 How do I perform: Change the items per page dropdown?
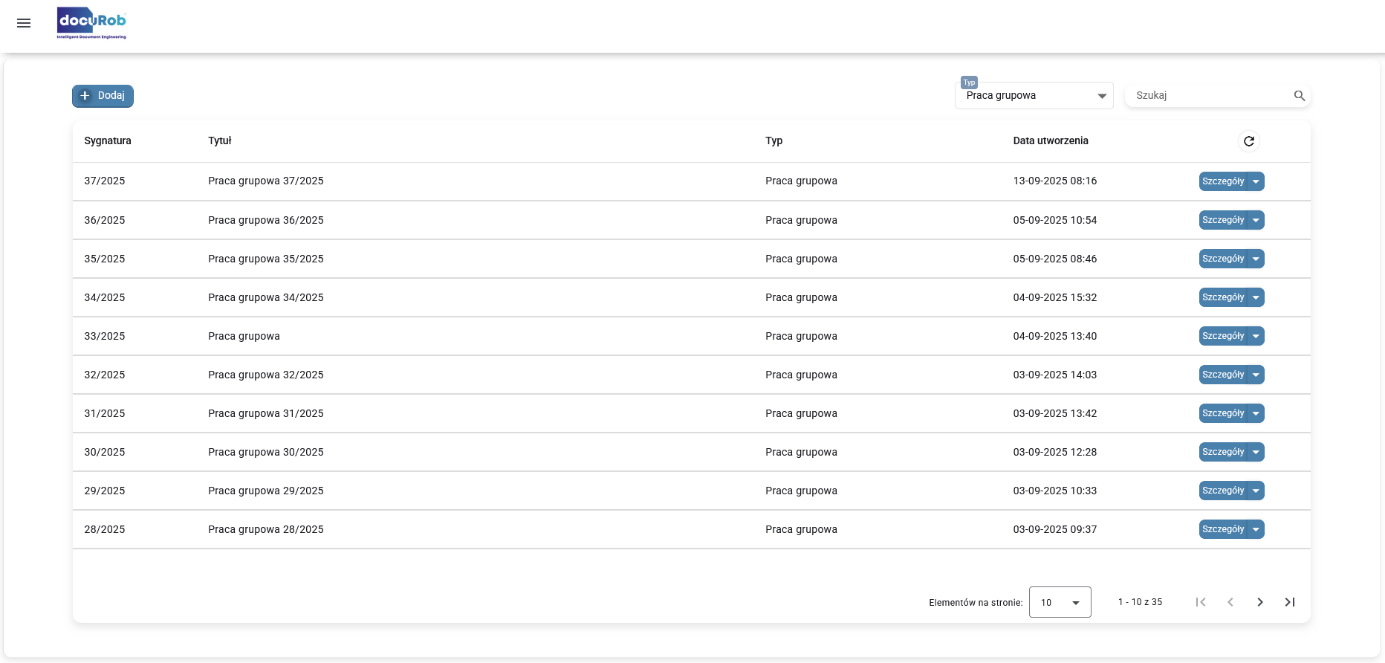click(1060, 603)
